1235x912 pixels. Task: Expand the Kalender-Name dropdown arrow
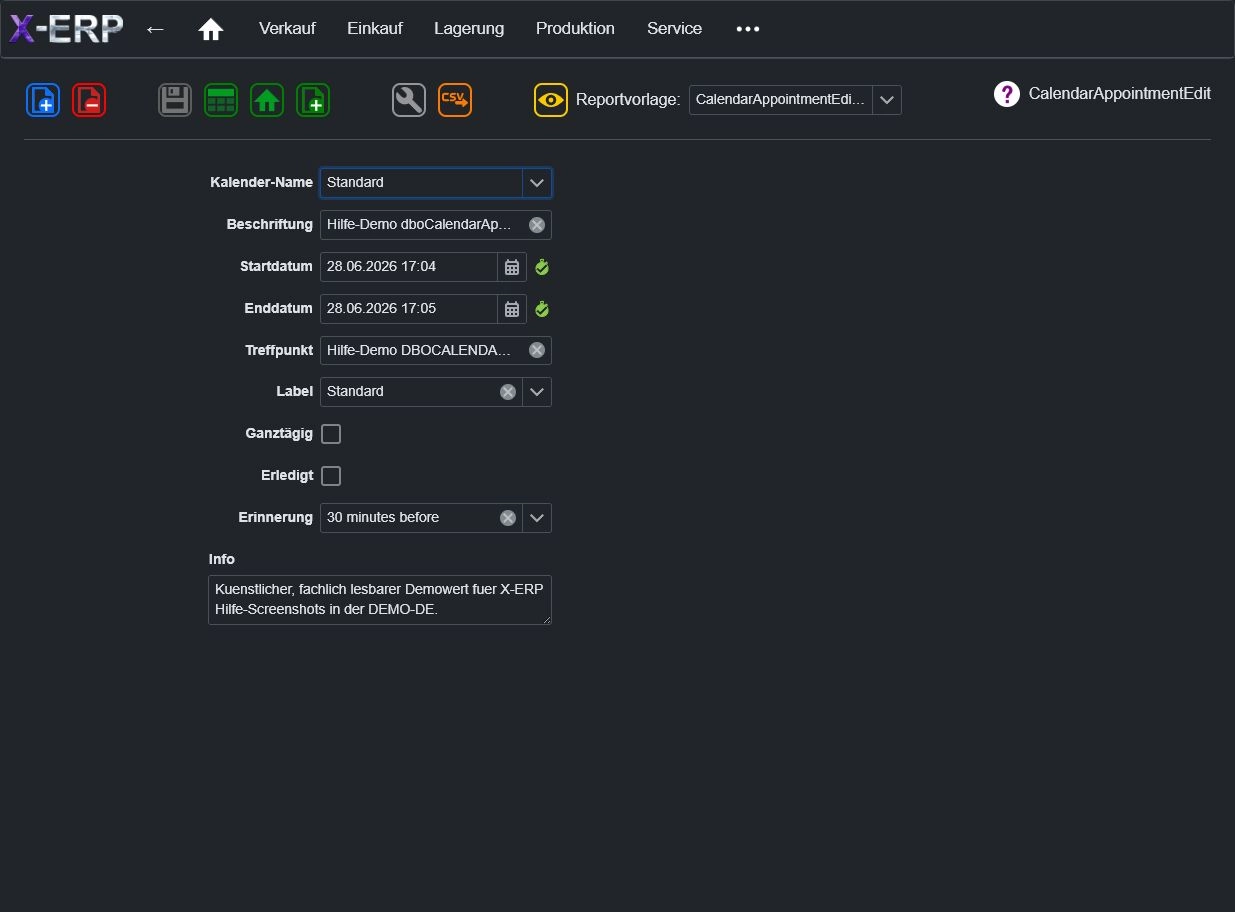pos(537,183)
